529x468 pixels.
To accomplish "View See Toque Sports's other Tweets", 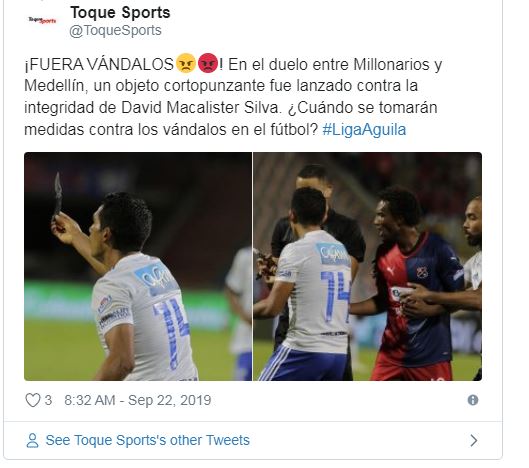I will coord(147,440).
